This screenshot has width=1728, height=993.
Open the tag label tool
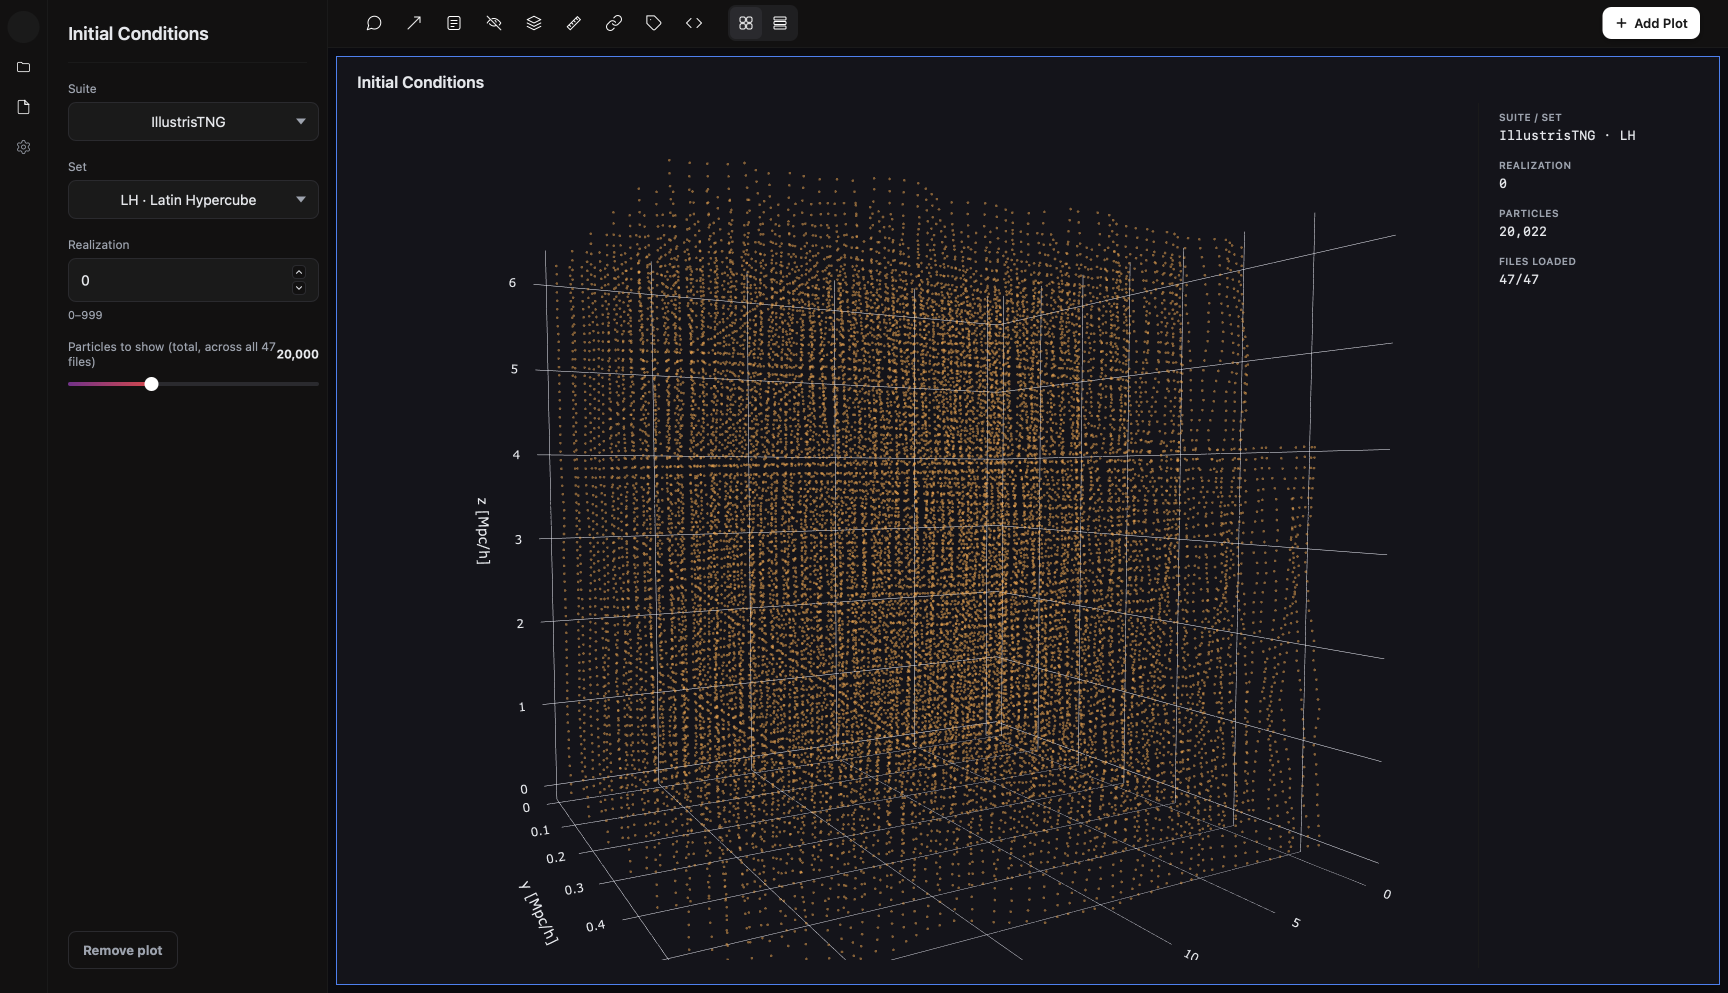point(654,23)
